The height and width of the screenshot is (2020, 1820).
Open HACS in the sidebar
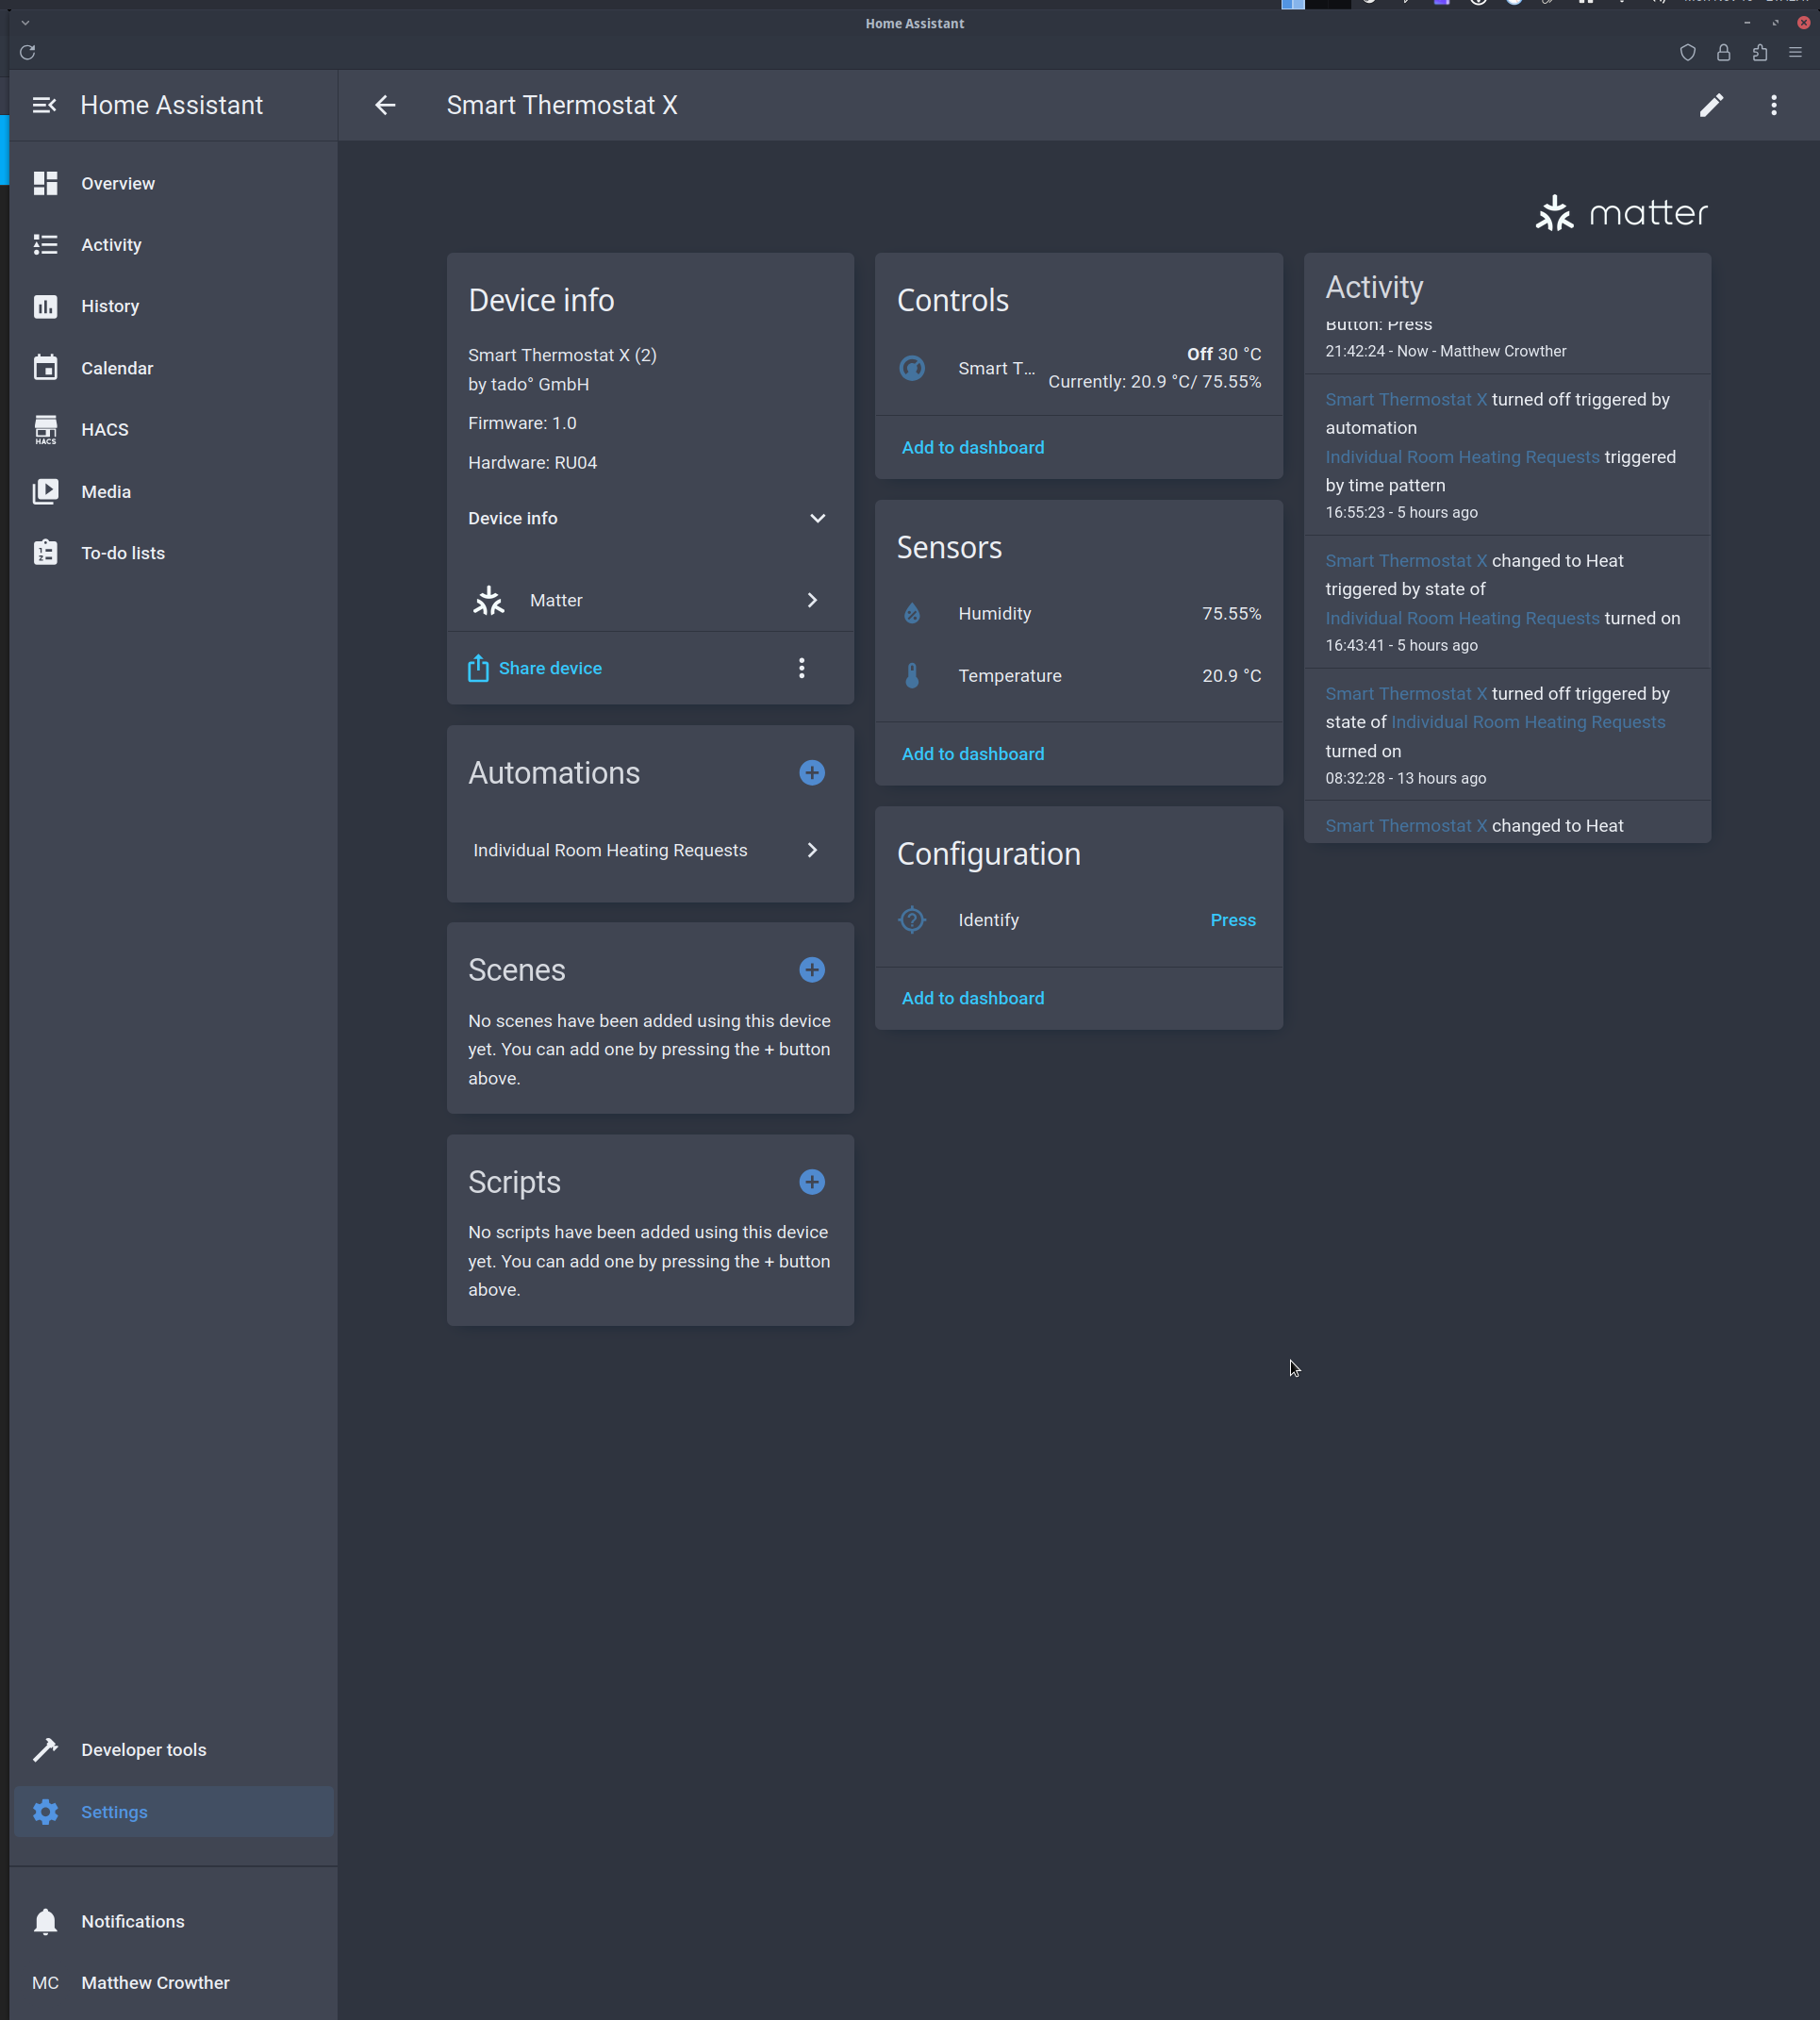coord(104,430)
